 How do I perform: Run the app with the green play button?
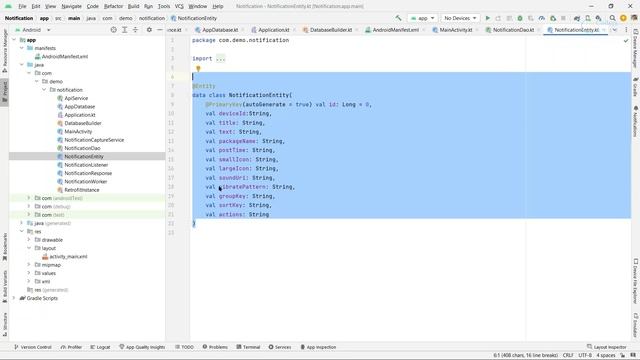(x=487, y=18)
